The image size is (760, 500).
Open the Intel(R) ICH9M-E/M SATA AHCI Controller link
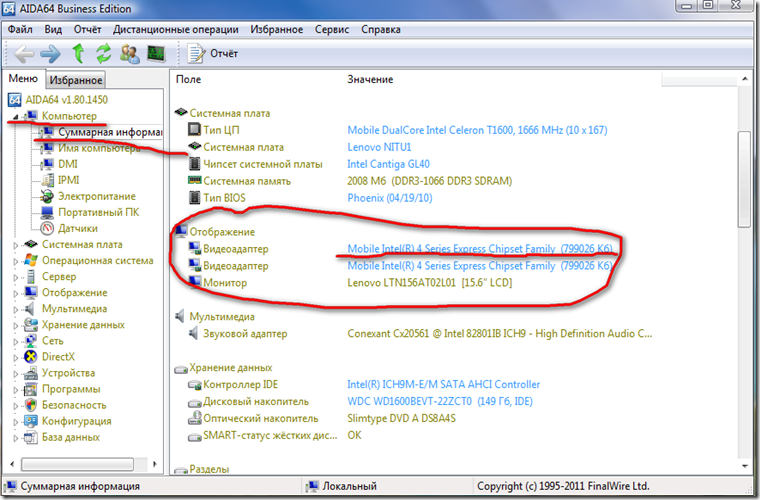[x=443, y=384]
